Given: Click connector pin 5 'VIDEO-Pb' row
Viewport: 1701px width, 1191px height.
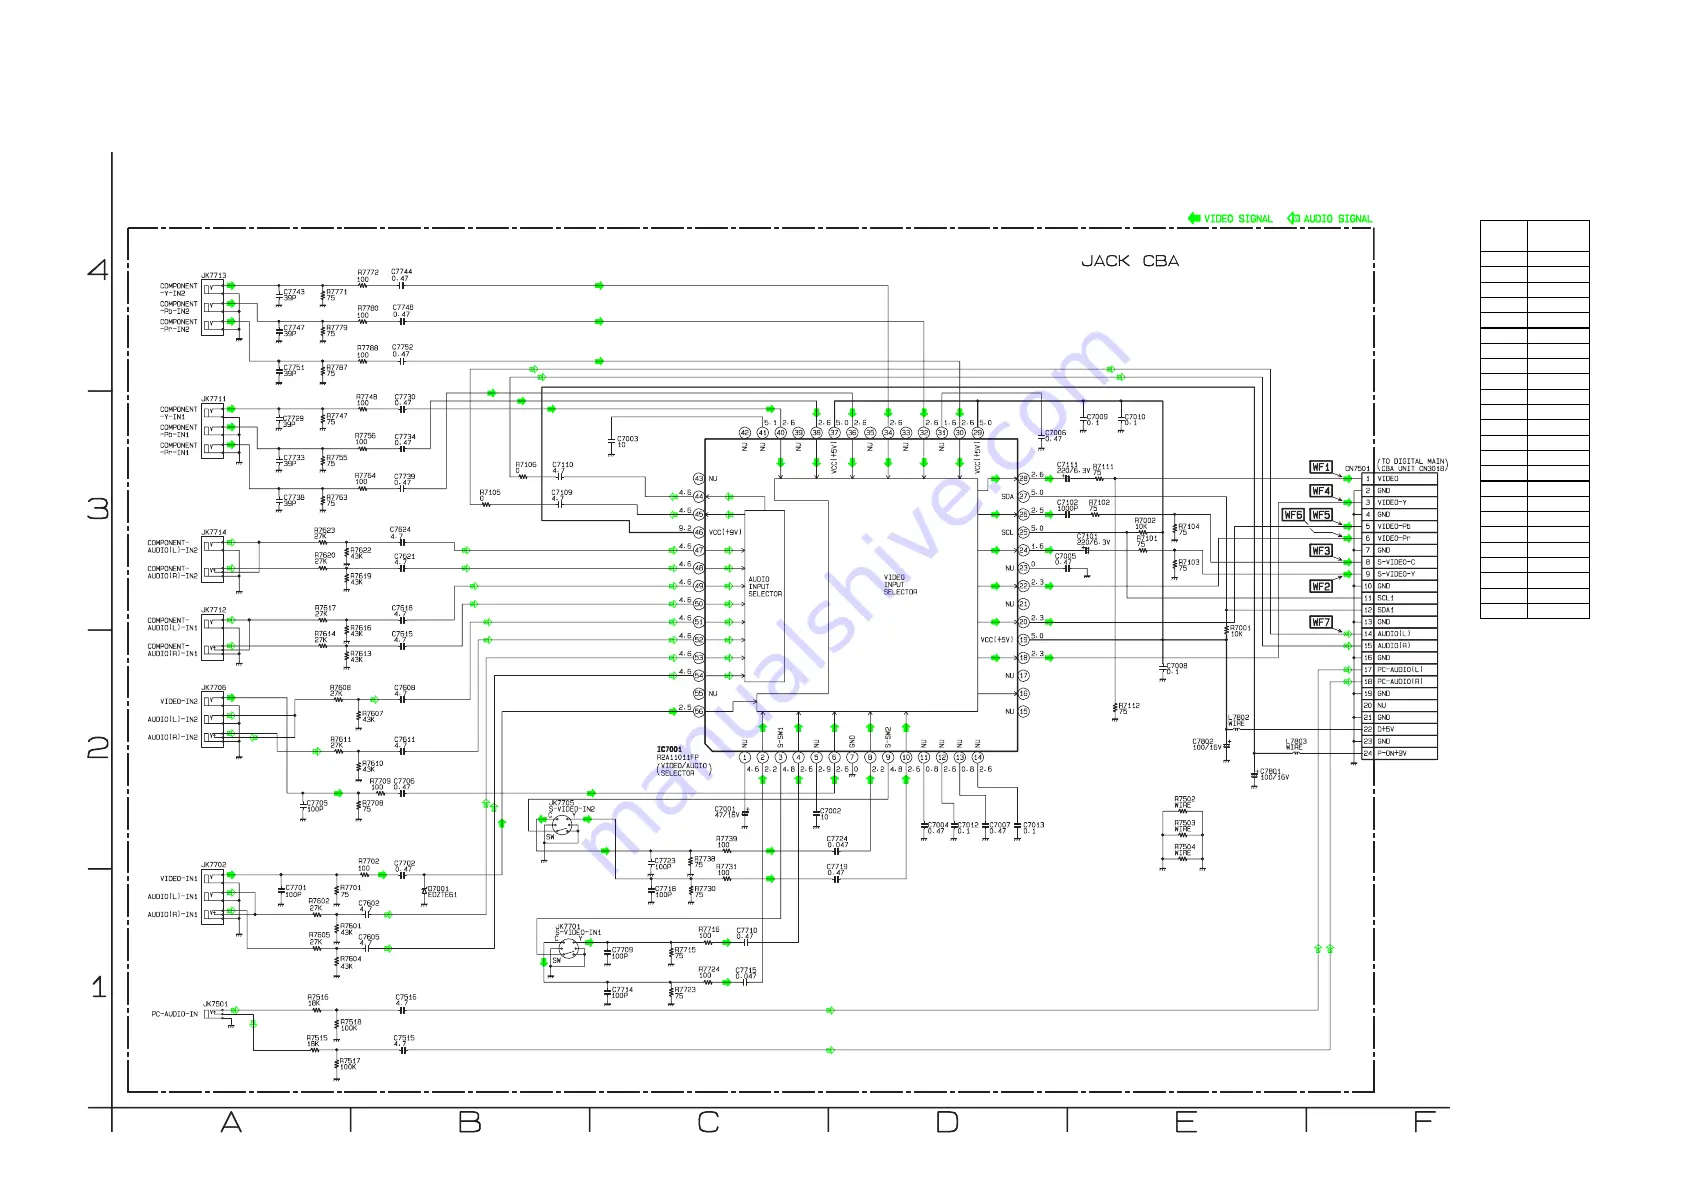Looking at the screenshot, I should (1399, 527).
